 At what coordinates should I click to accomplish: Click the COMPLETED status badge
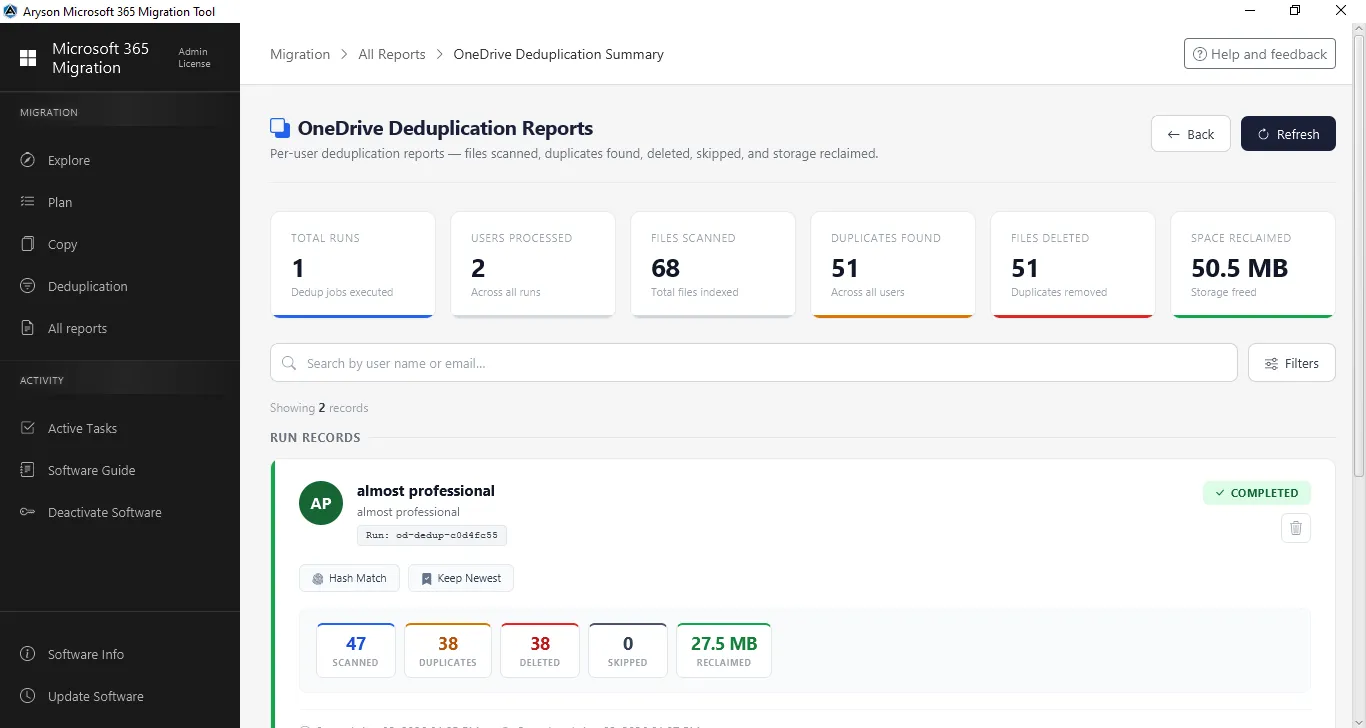click(1257, 493)
